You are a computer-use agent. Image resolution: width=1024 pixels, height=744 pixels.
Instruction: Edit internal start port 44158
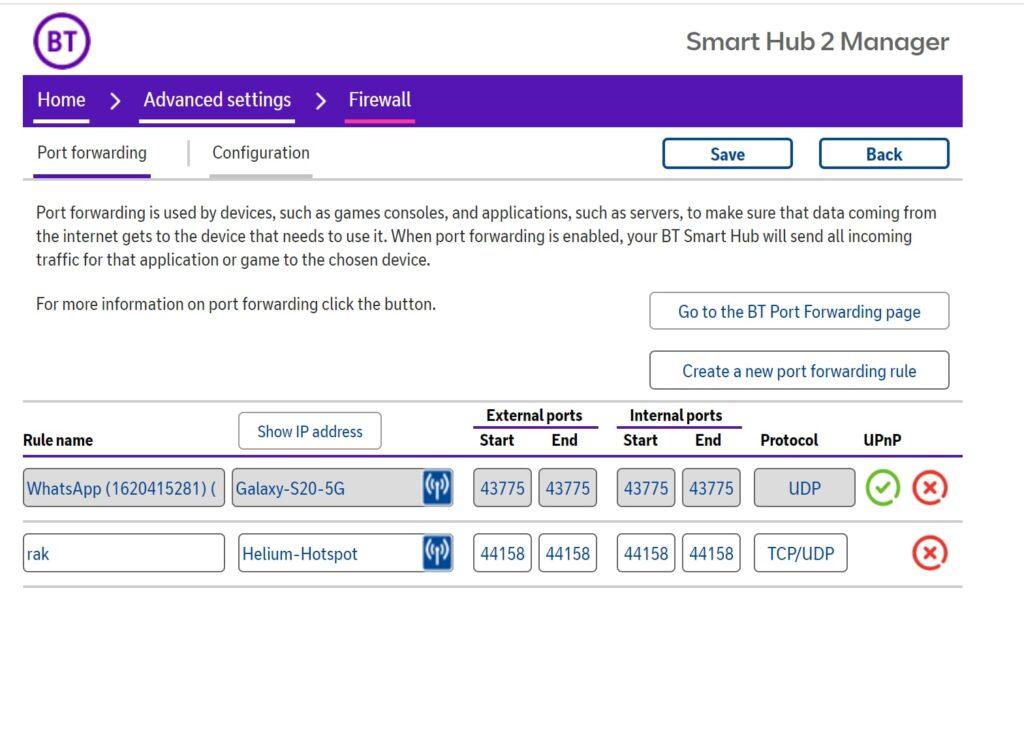(646, 553)
